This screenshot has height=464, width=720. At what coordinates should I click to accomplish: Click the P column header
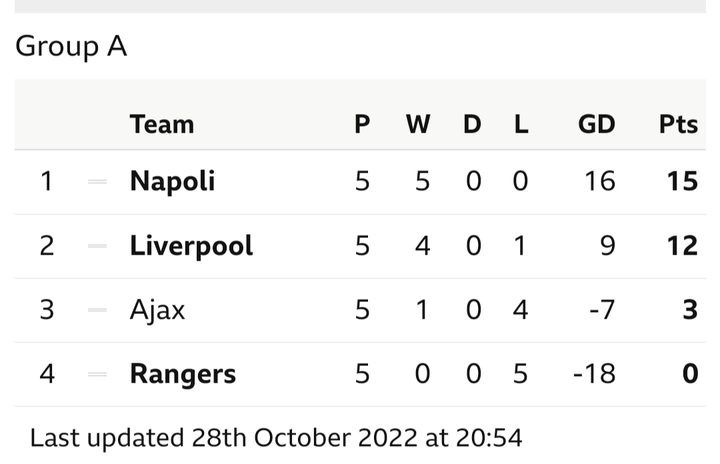362,124
